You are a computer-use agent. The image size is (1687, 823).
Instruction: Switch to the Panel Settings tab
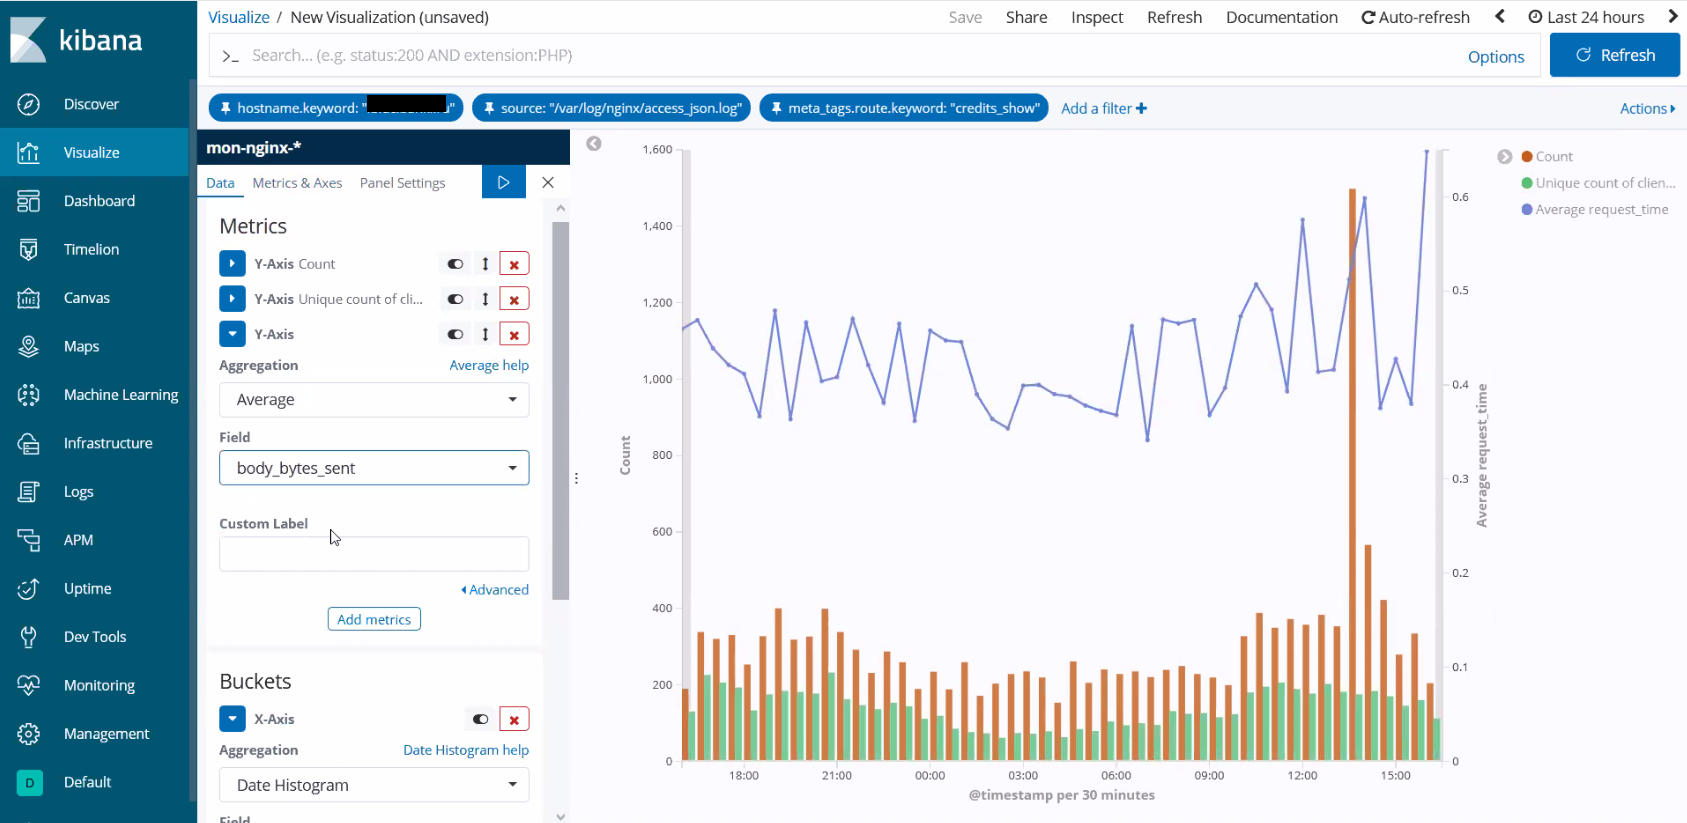tap(402, 183)
